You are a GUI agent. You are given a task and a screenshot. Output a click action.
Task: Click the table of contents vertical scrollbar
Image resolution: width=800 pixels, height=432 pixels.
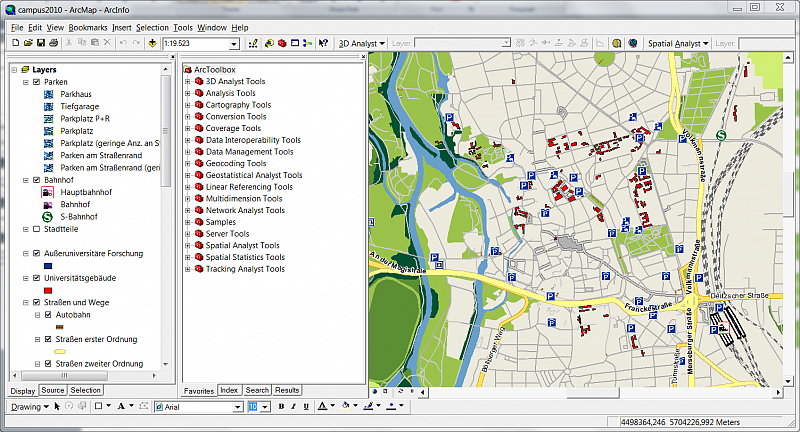(x=165, y=132)
